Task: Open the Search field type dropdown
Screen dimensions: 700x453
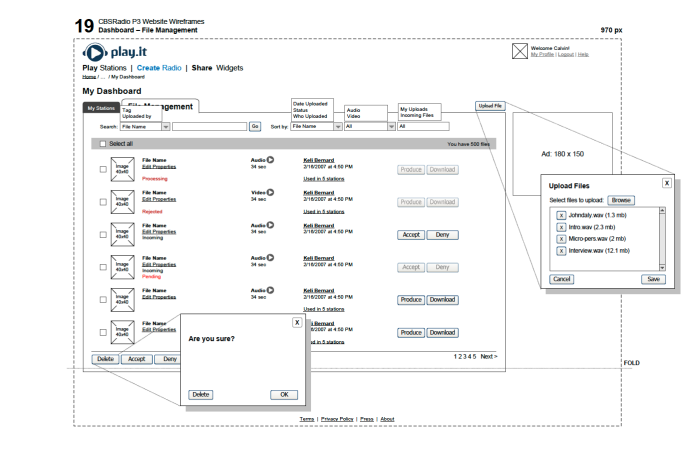Action: tap(145, 127)
